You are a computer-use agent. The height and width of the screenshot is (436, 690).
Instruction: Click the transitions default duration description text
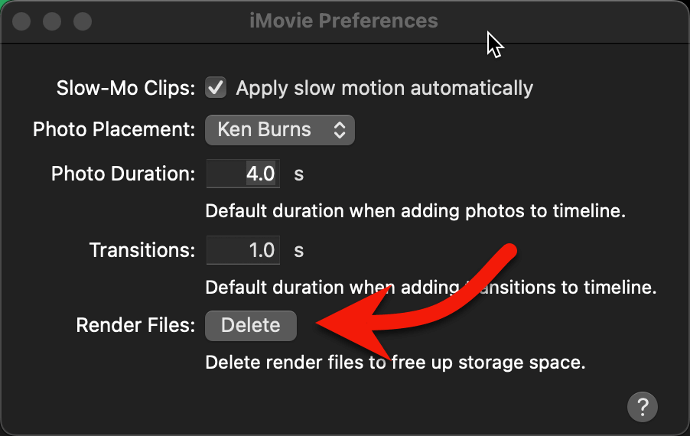[x=431, y=288]
